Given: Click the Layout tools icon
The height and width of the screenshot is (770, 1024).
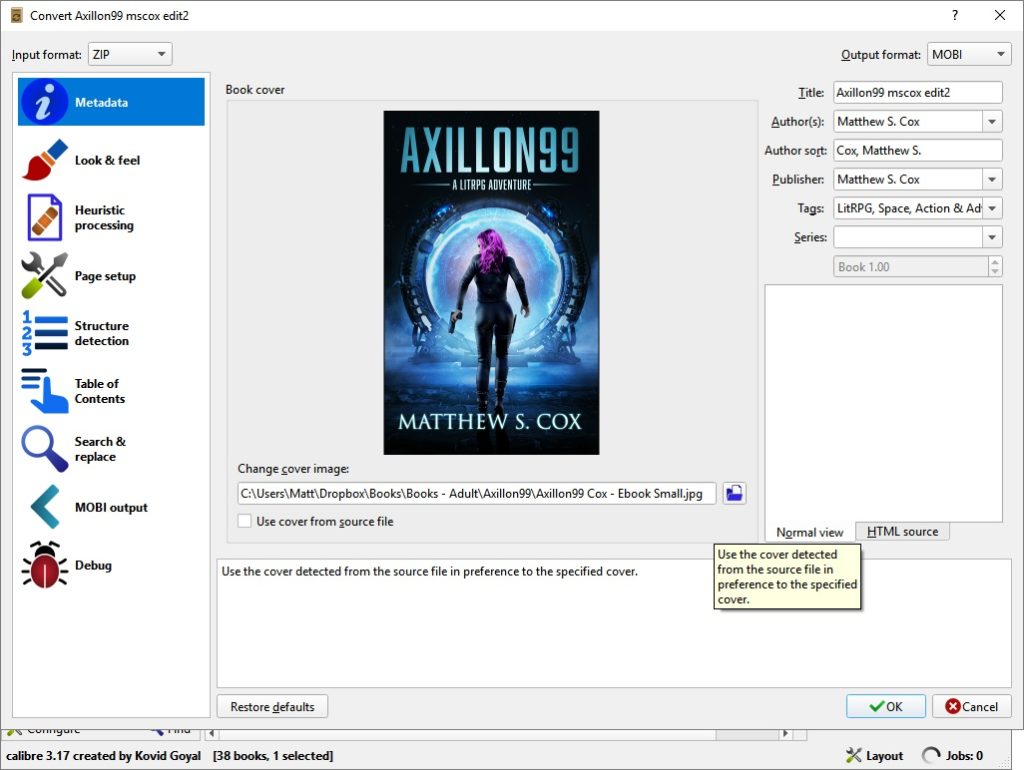Looking at the screenshot, I should tap(853, 756).
